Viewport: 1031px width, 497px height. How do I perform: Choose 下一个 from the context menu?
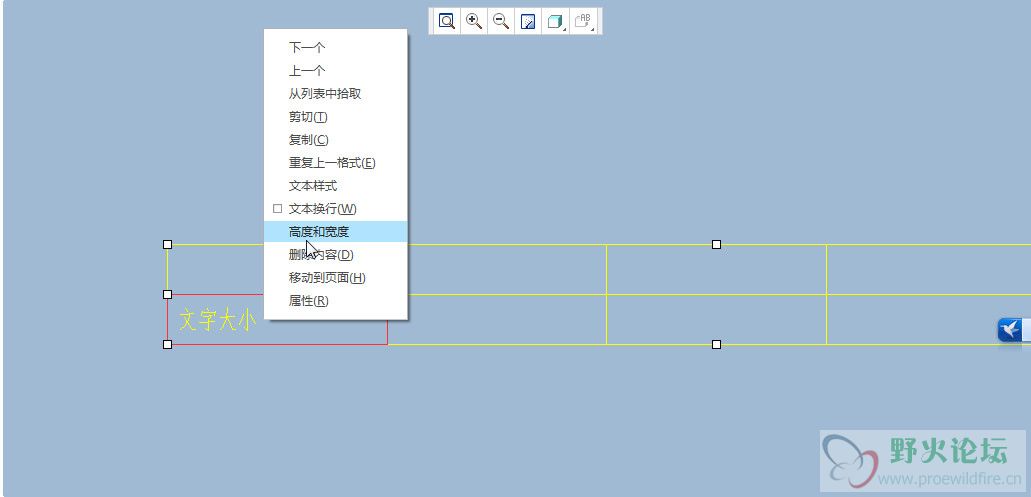335,47
